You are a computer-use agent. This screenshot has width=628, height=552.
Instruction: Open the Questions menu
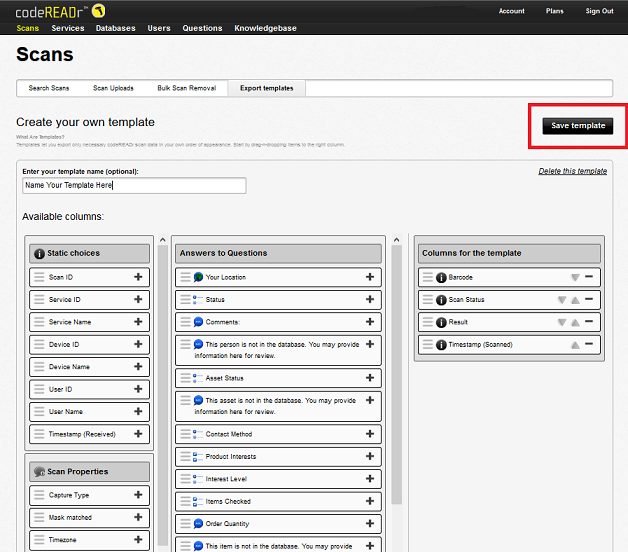tap(202, 28)
